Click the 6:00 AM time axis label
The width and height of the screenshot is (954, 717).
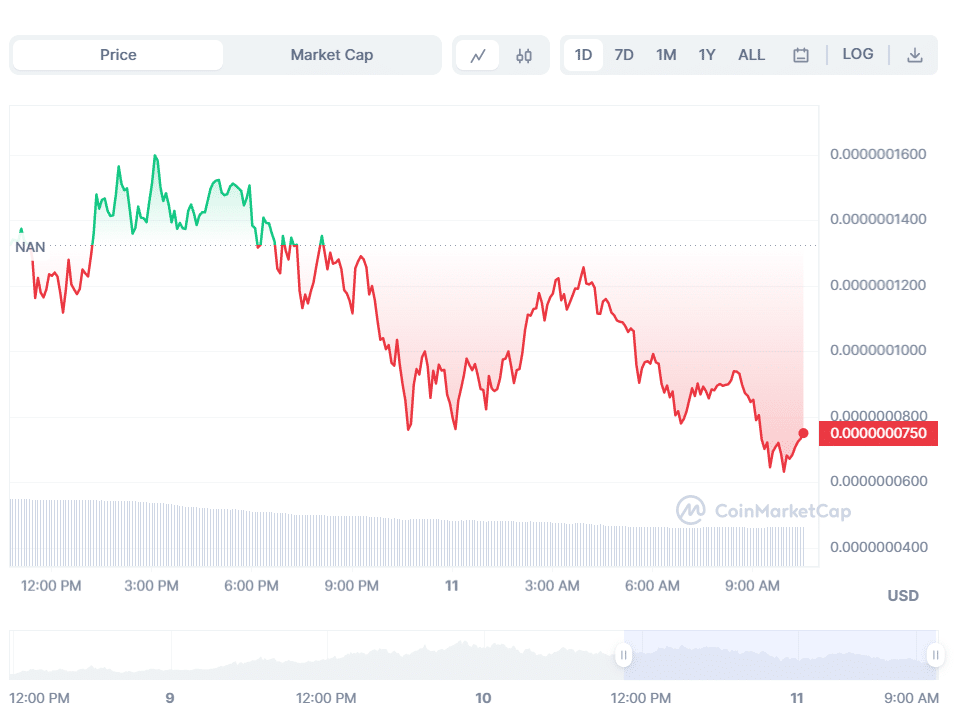pos(652,586)
